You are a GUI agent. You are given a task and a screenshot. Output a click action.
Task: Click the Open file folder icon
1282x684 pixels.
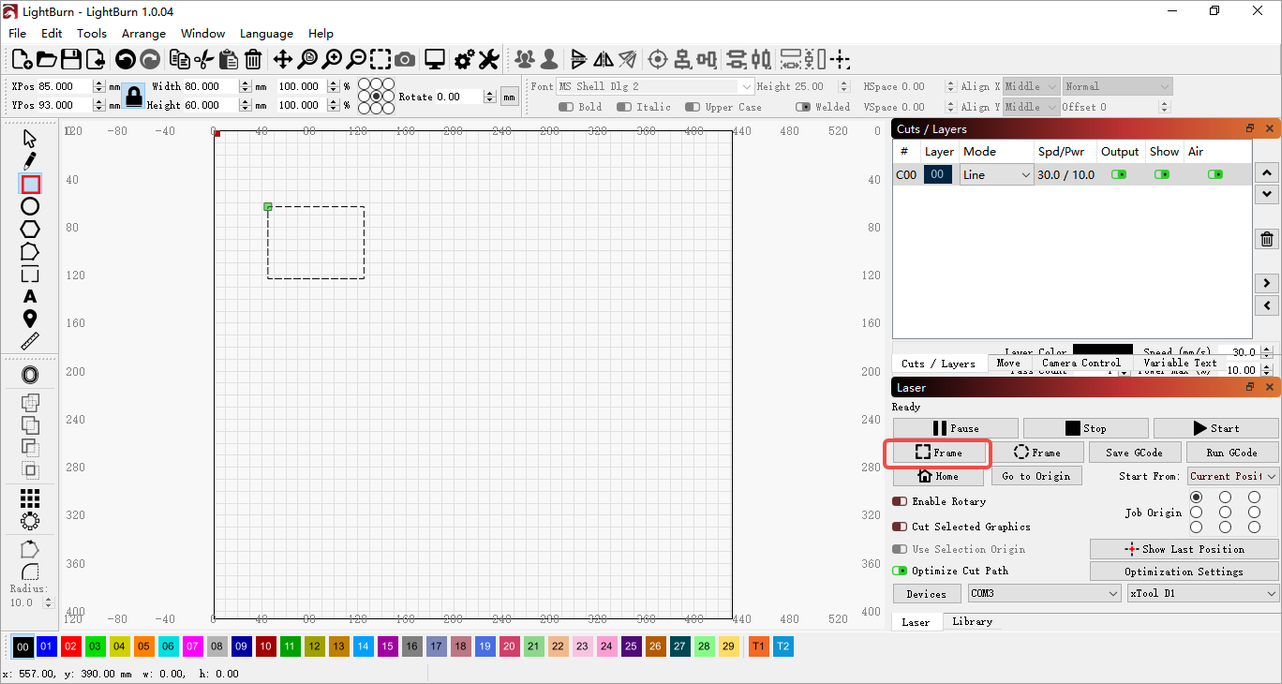pyautogui.click(x=46, y=60)
